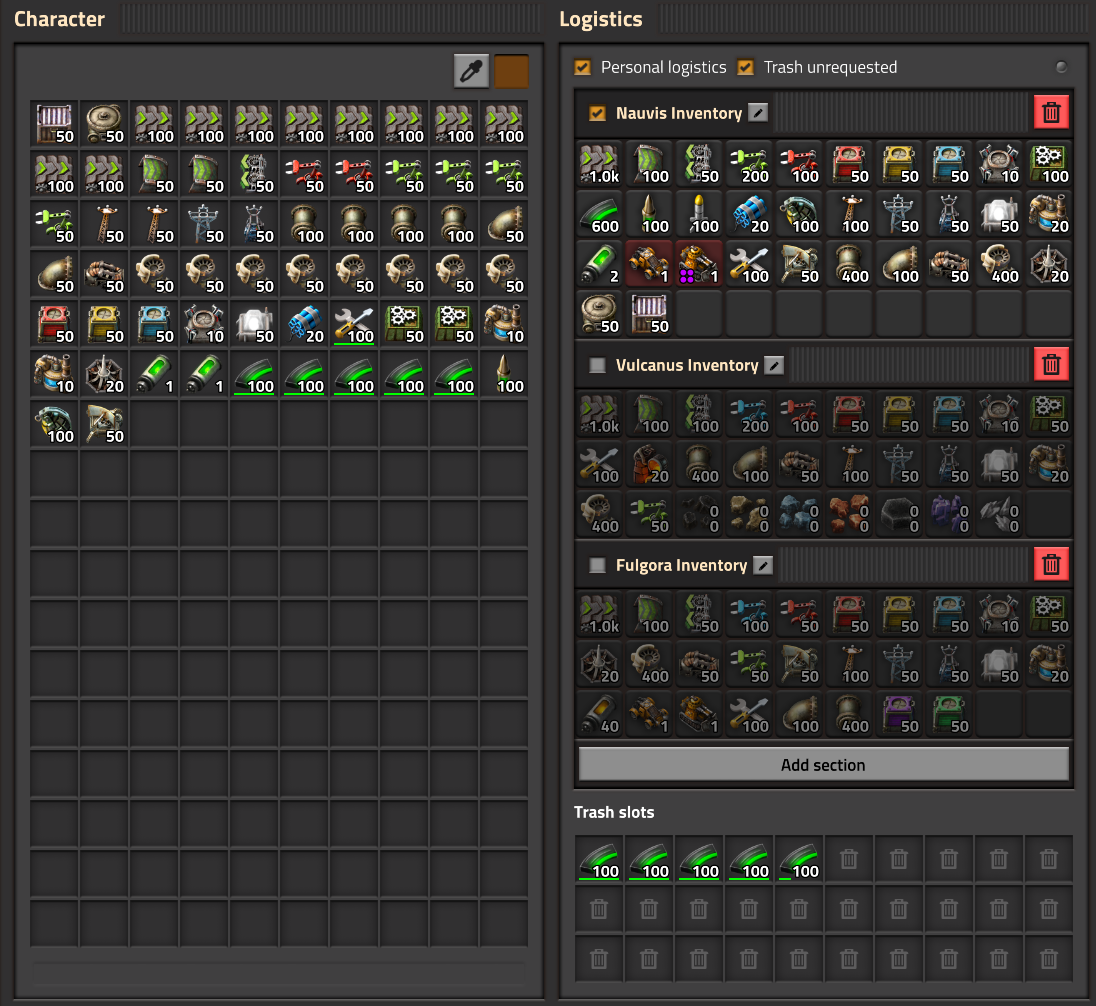Screen dimensions: 1096x1006
Task: Select the Nauvis green fuel cell request
Action: point(600,265)
